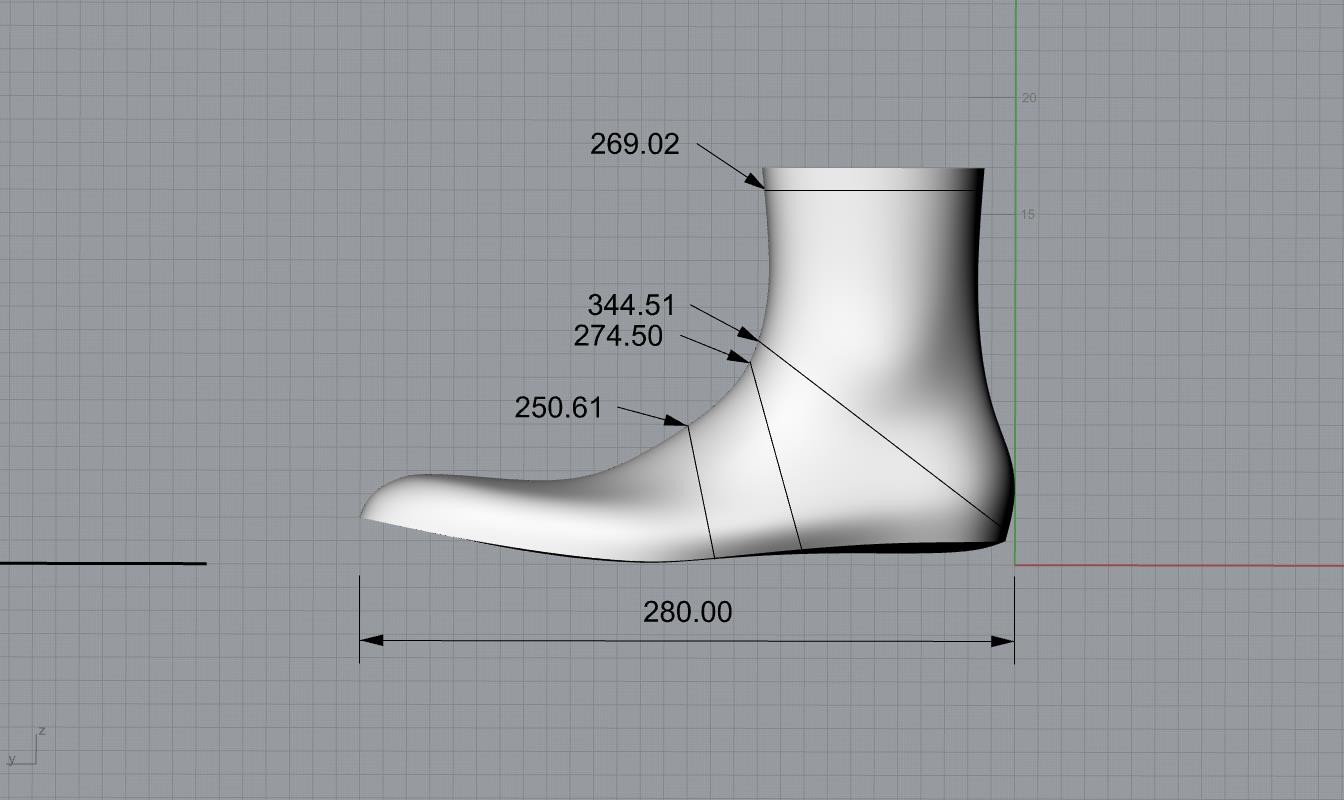Select the horizontal ankle girth line at top

tap(870, 190)
